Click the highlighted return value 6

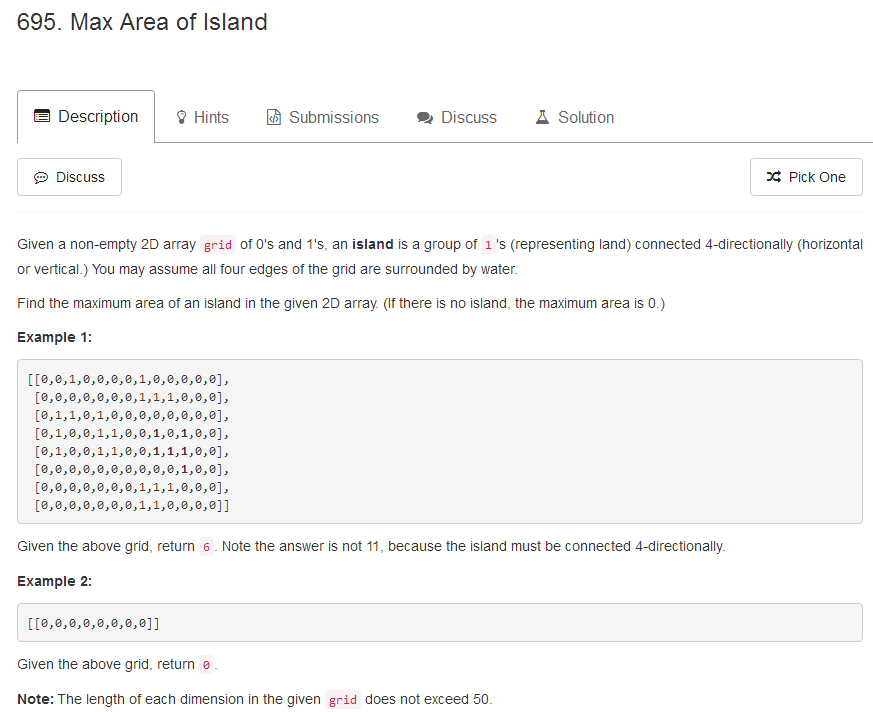(x=206, y=547)
